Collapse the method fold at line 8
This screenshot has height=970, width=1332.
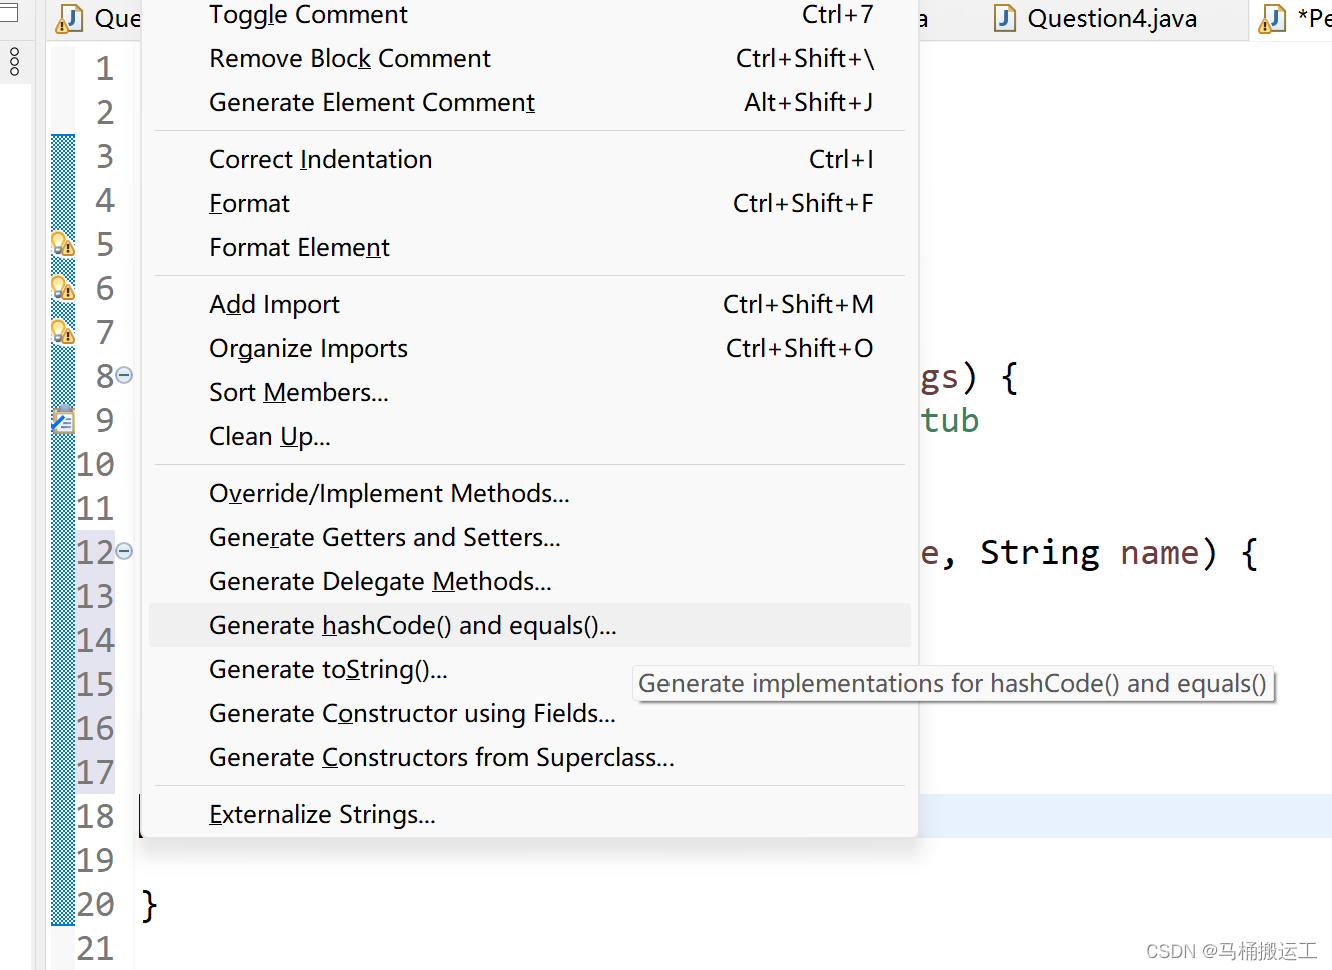(x=124, y=375)
